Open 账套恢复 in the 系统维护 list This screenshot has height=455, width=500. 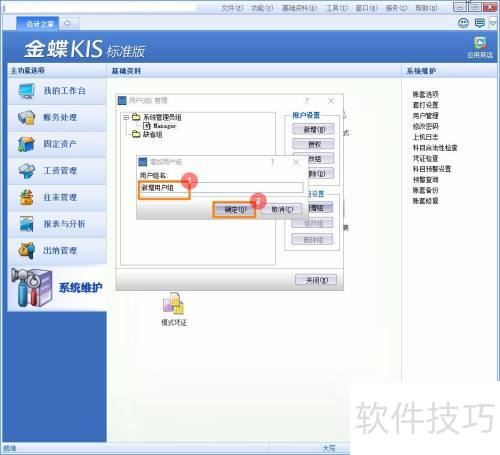(x=425, y=201)
